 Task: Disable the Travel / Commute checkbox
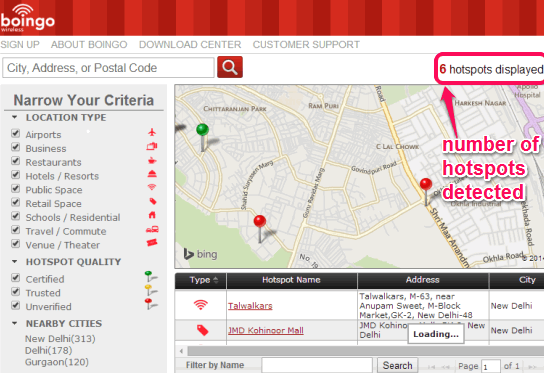(15, 230)
